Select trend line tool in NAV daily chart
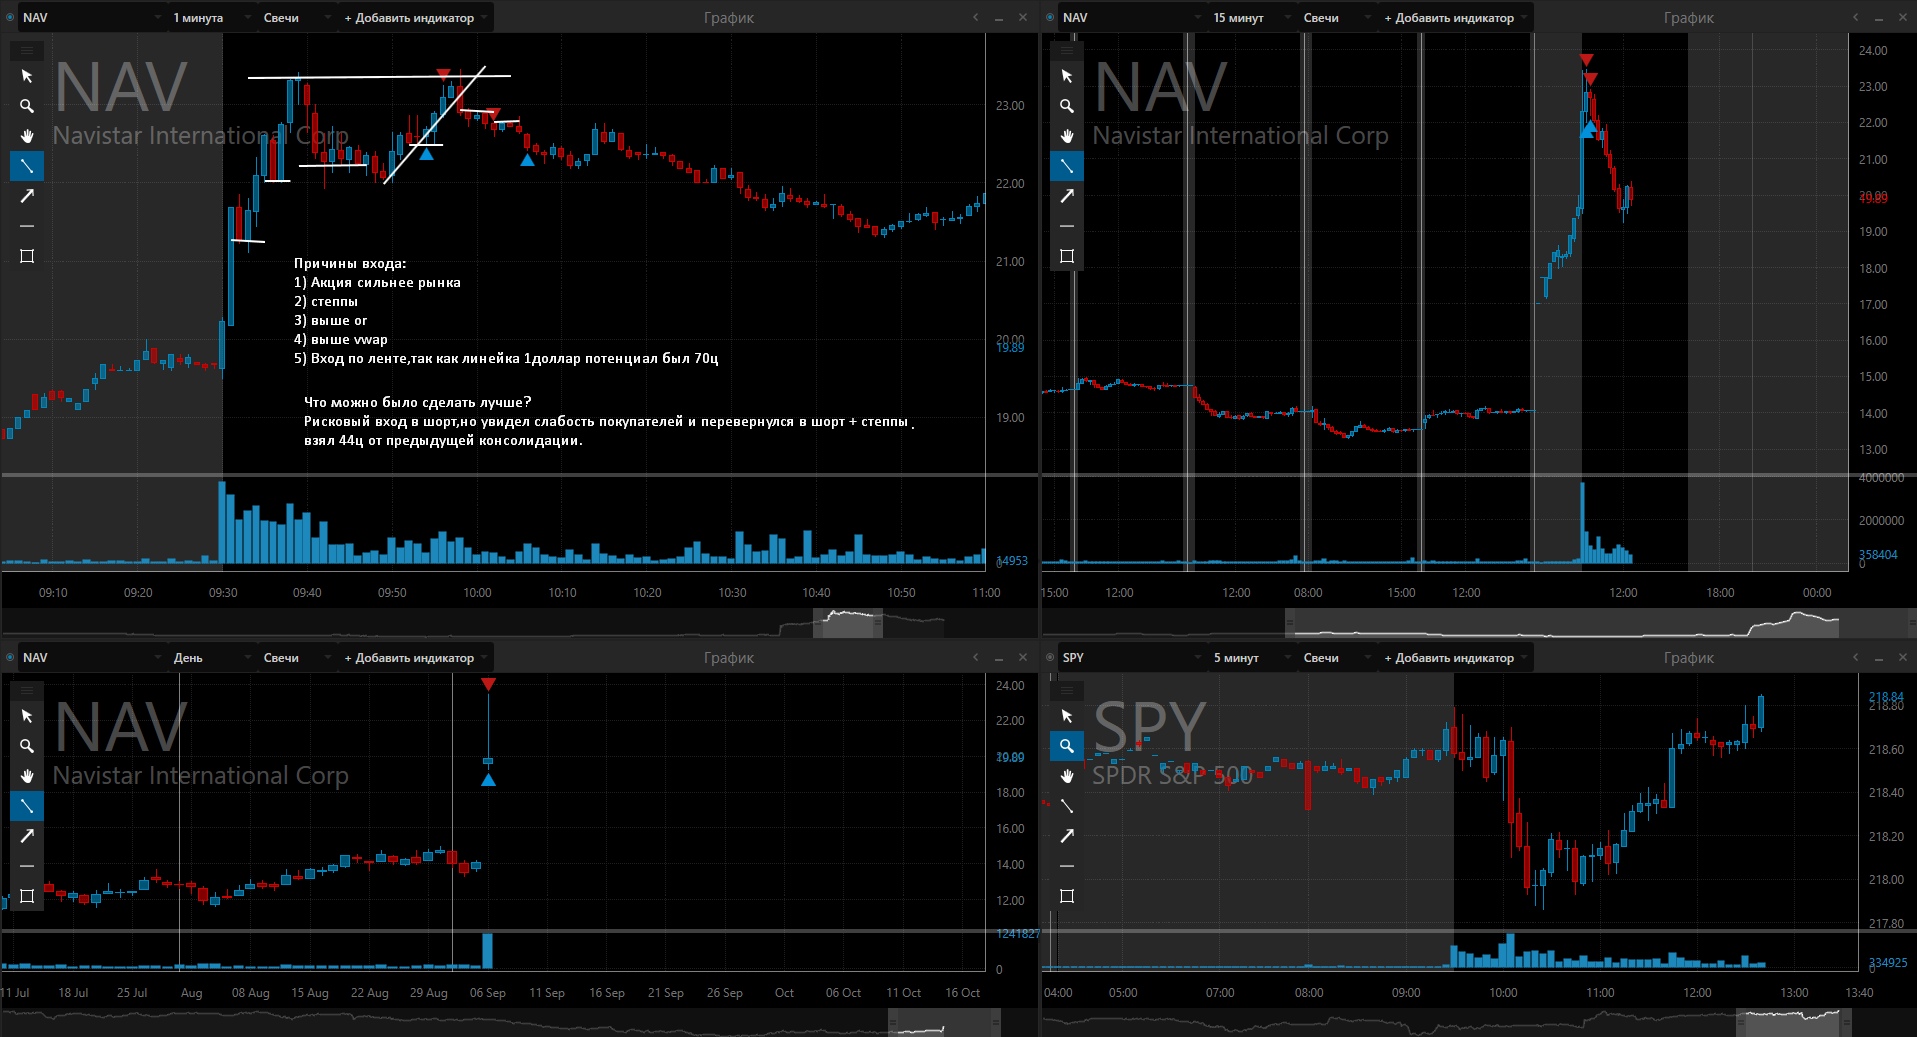This screenshot has height=1037, width=1917. tap(27, 806)
